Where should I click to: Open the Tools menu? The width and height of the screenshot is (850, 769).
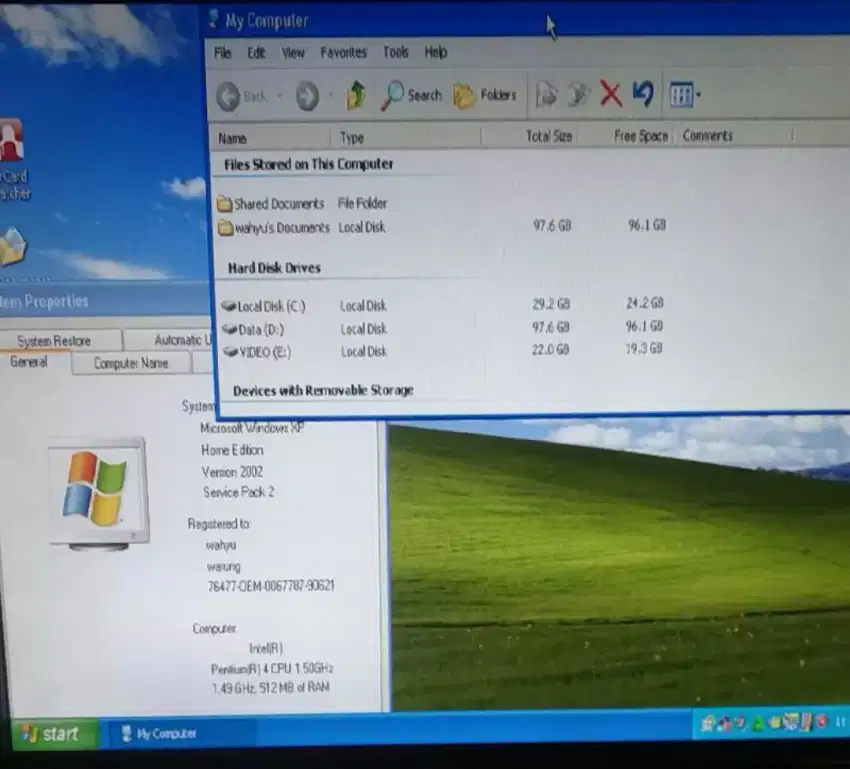pos(395,52)
